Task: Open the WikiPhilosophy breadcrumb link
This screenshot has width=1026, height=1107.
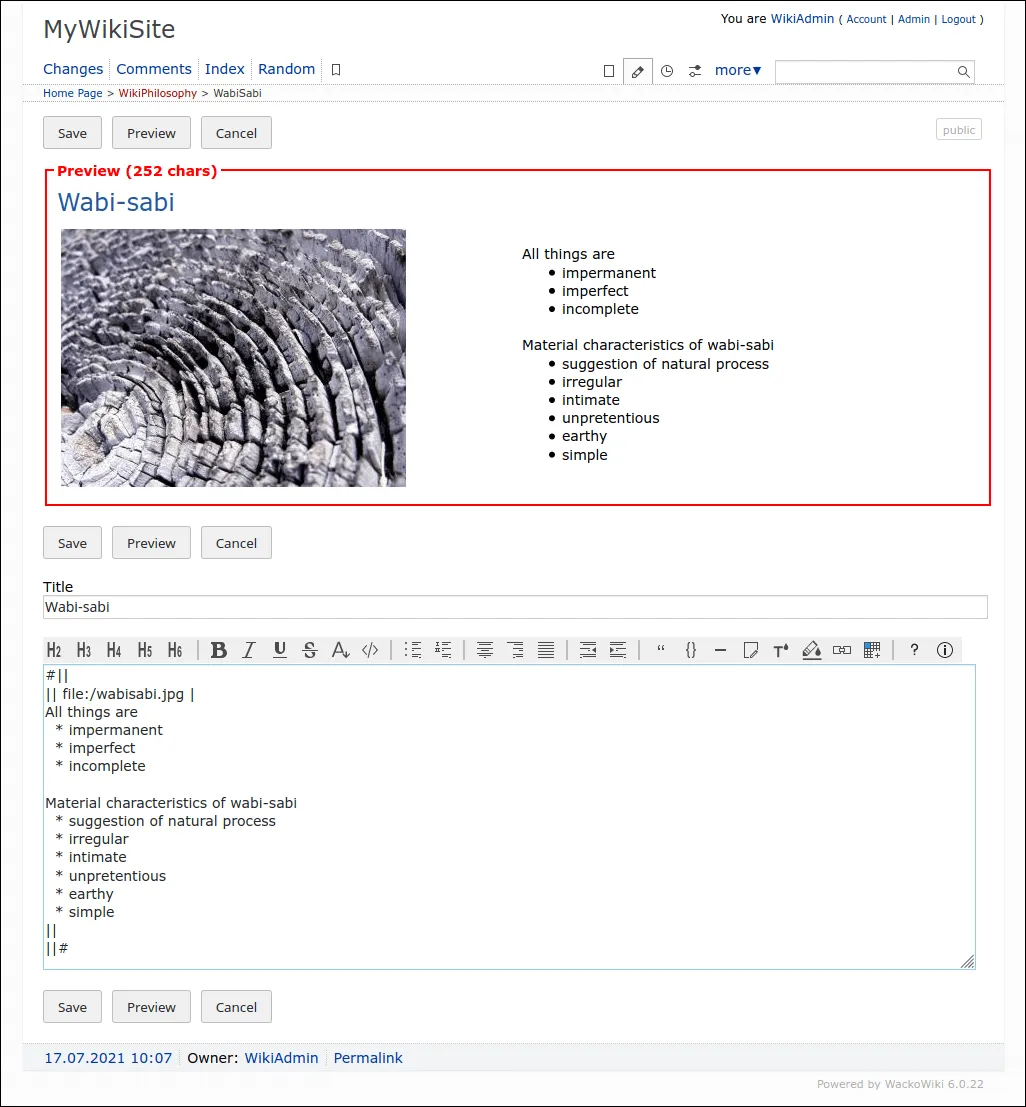Action: (x=157, y=93)
